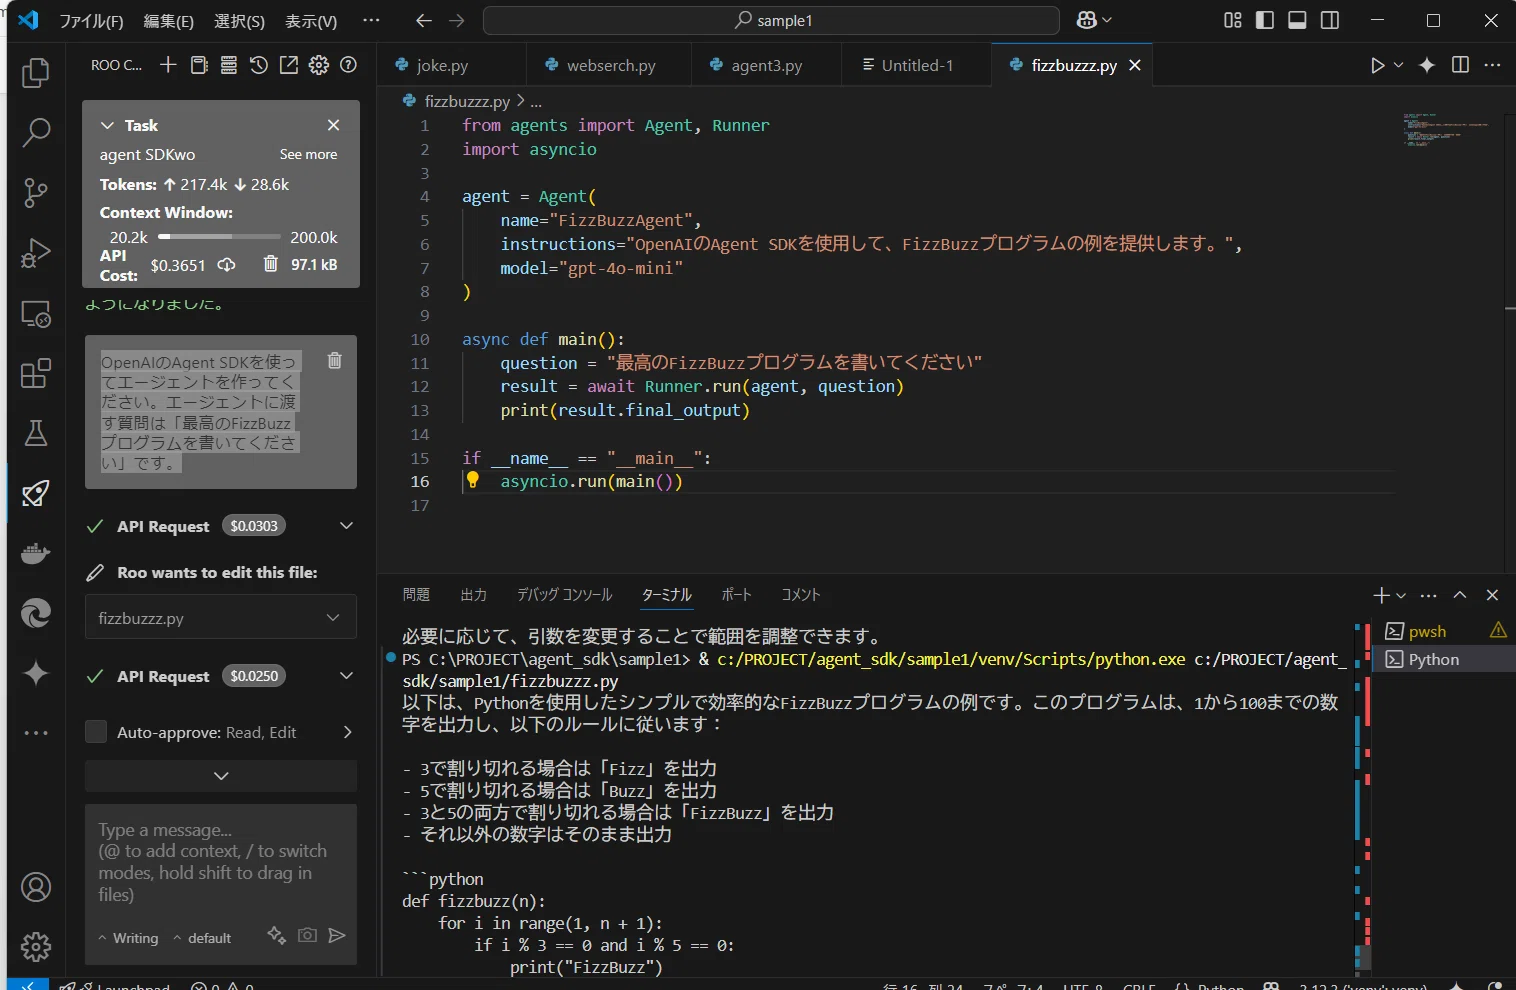Image resolution: width=1516 pixels, height=990 pixels.
Task: Select the pwsh terminal entry
Action: 1444,631
